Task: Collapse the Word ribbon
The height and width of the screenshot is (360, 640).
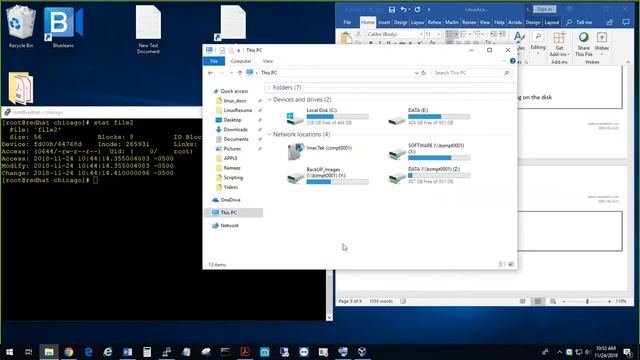Action: (628, 62)
